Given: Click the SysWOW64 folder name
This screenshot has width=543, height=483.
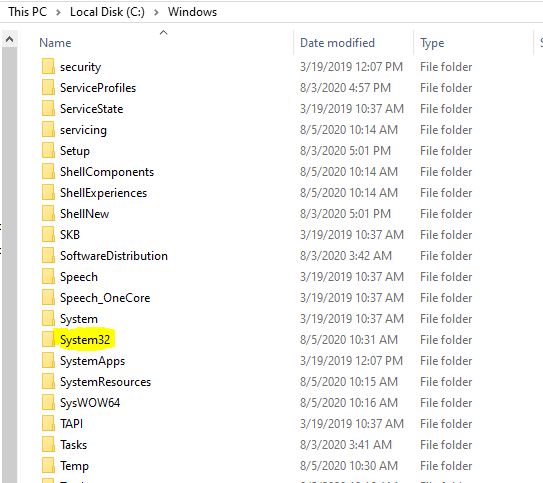Looking at the screenshot, I should coord(90,403).
